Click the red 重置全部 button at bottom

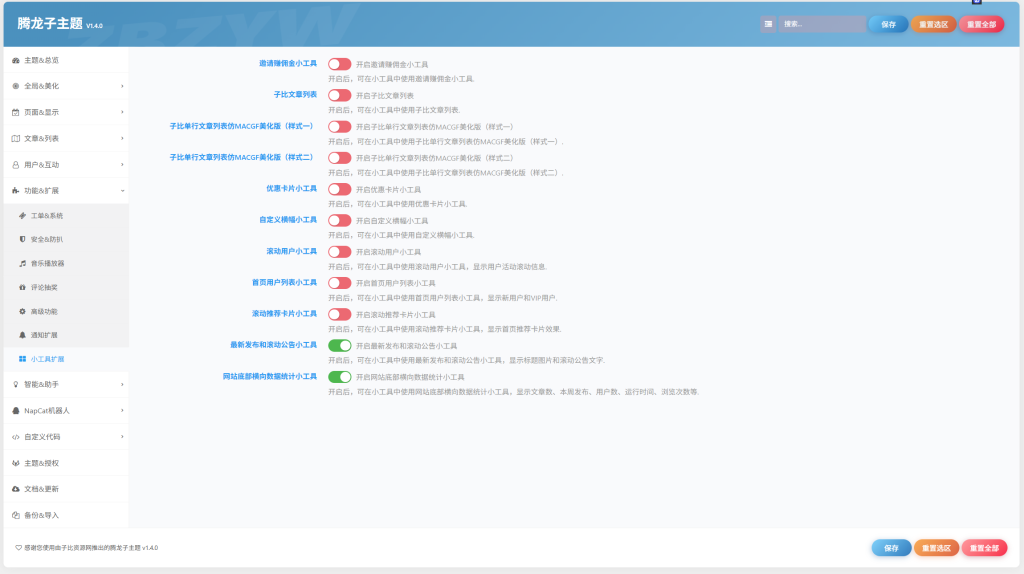pos(984,548)
